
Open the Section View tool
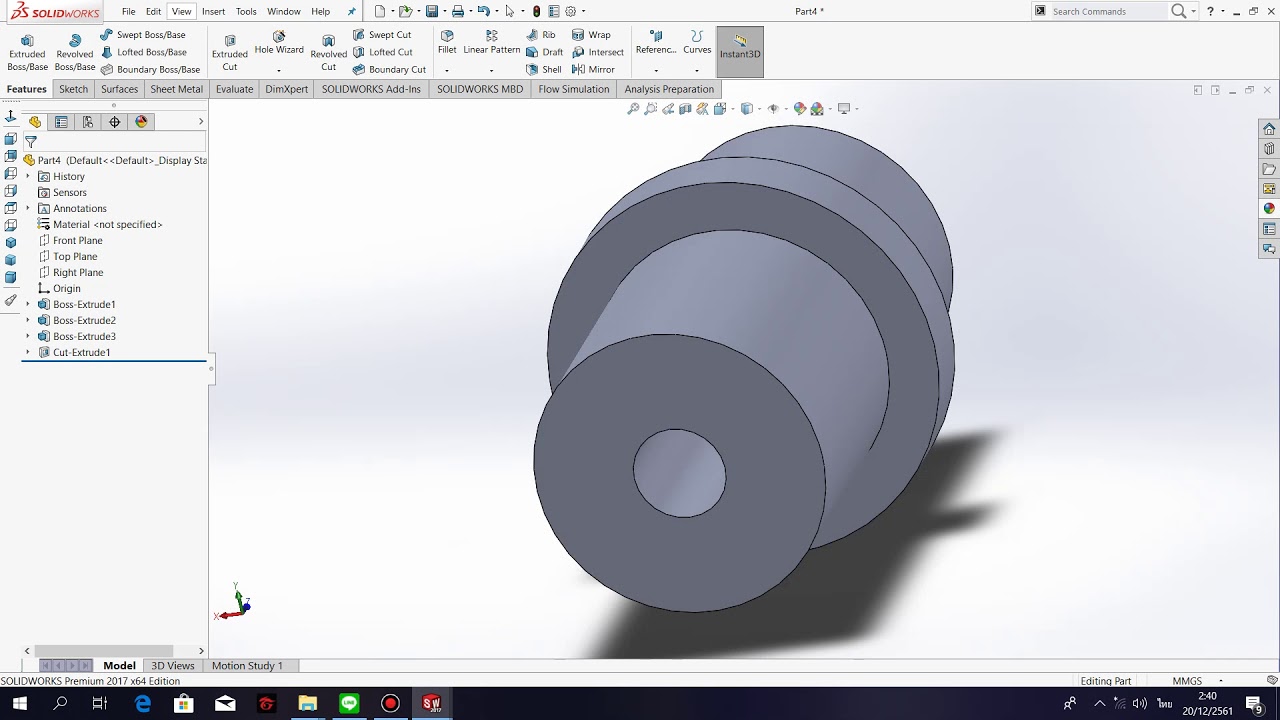pyautogui.click(x=685, y=109)
